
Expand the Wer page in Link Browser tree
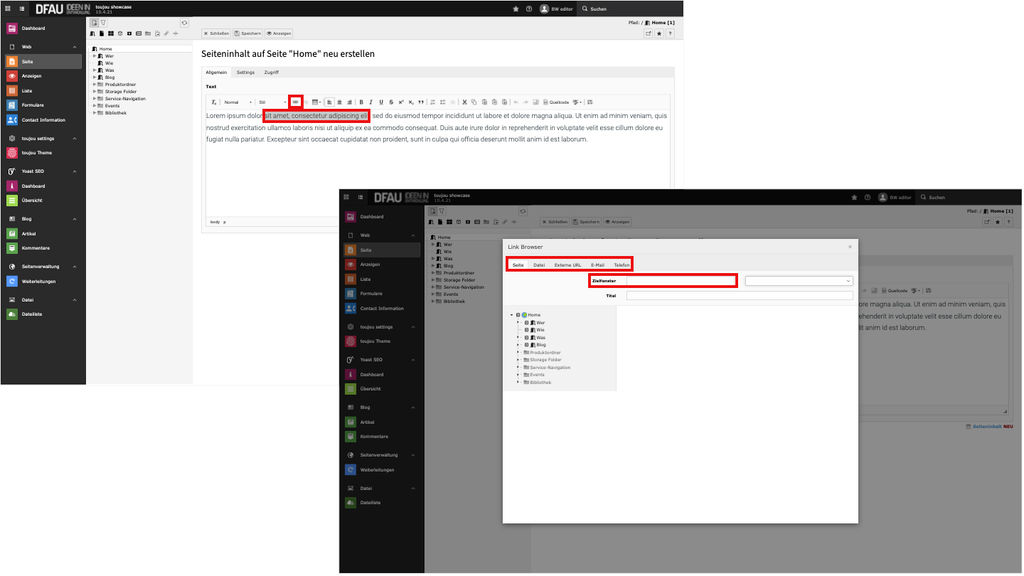point(518,323)
